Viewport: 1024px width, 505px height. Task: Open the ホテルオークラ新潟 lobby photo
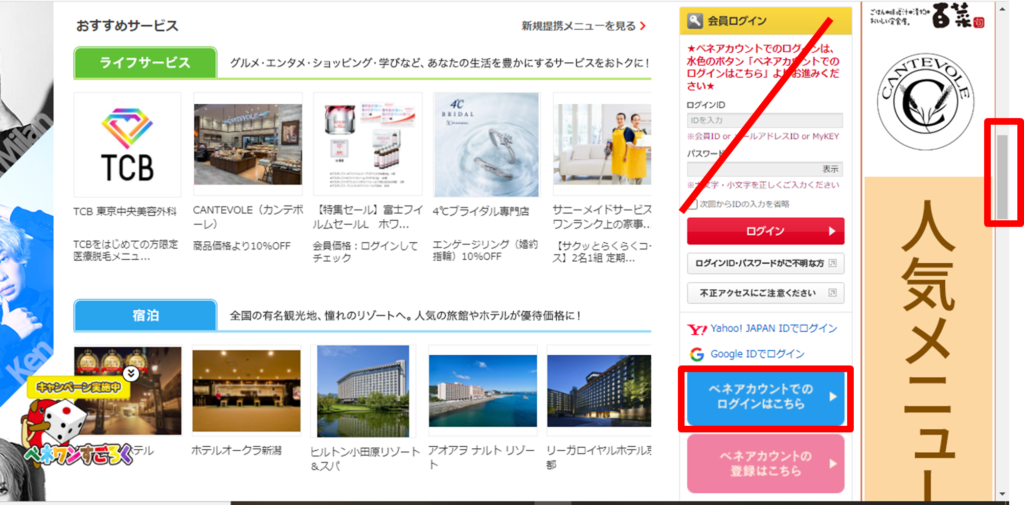246,390
